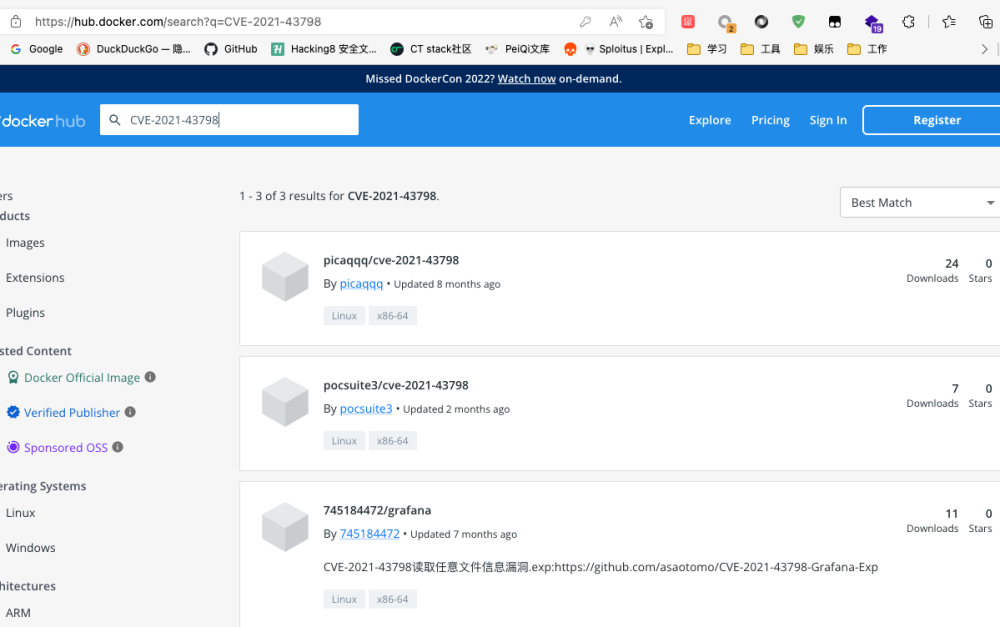Click the 745184472/grafana cube thumbnail

click(x=285, y=527)
